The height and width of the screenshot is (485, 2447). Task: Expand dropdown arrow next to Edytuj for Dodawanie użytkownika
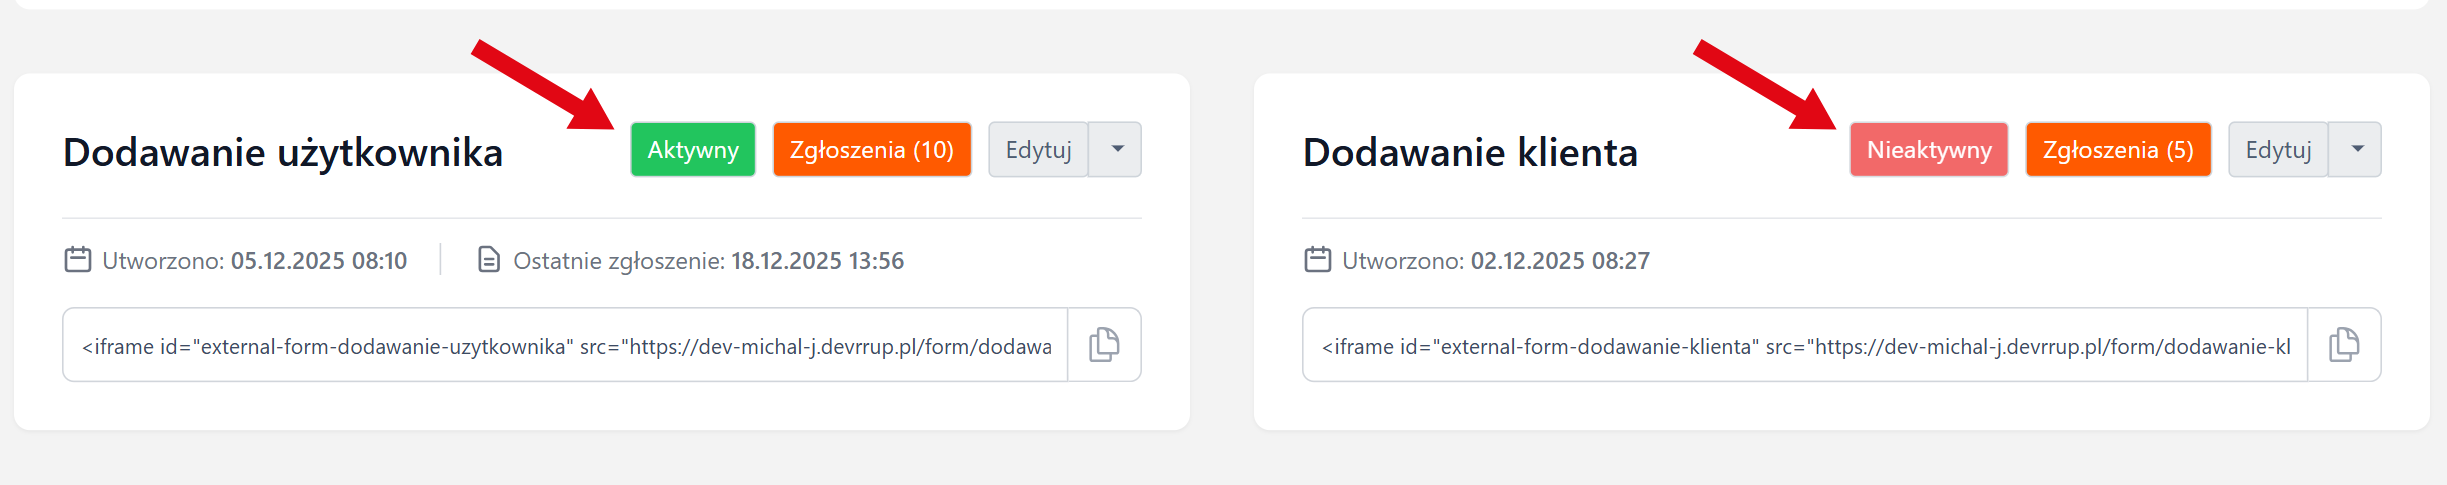1116,150
